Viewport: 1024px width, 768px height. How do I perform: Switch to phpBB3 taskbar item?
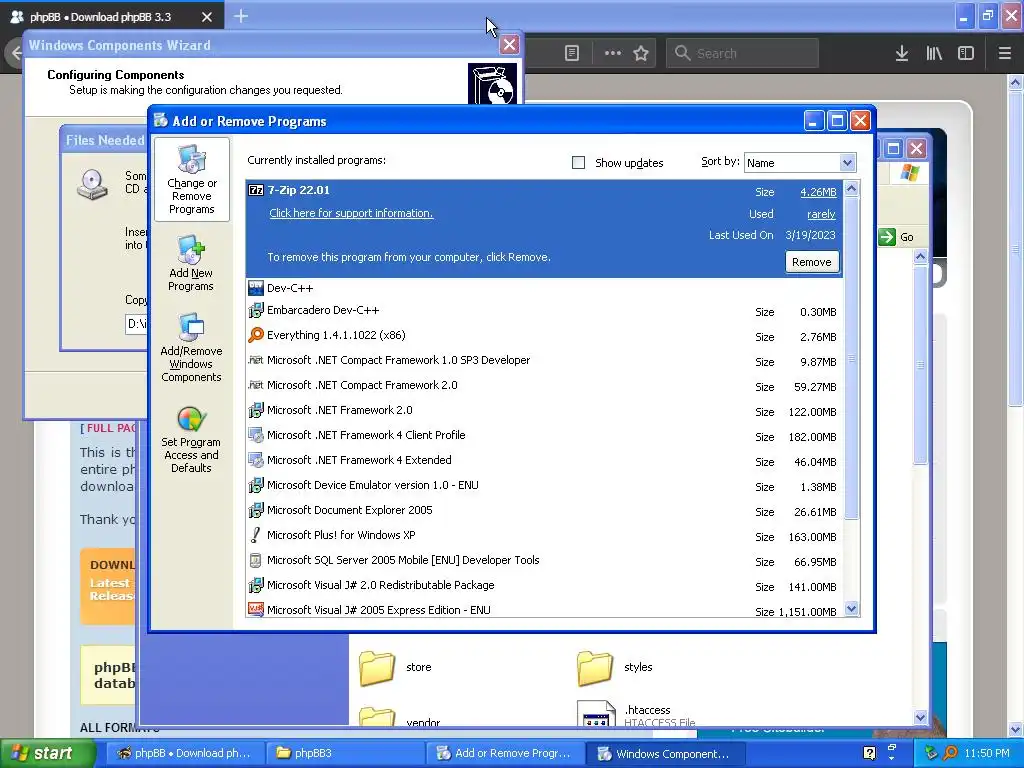click(x=344, y=753)
